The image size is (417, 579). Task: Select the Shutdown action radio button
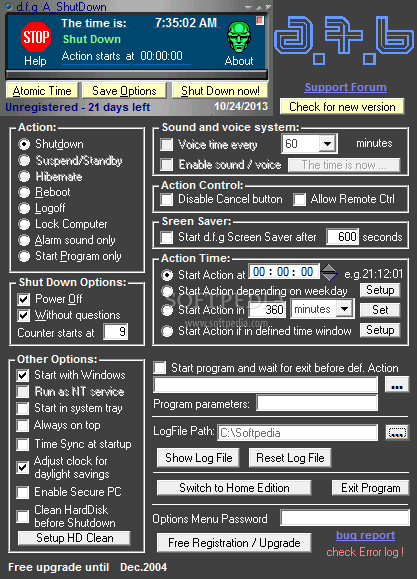coord(24,144)
